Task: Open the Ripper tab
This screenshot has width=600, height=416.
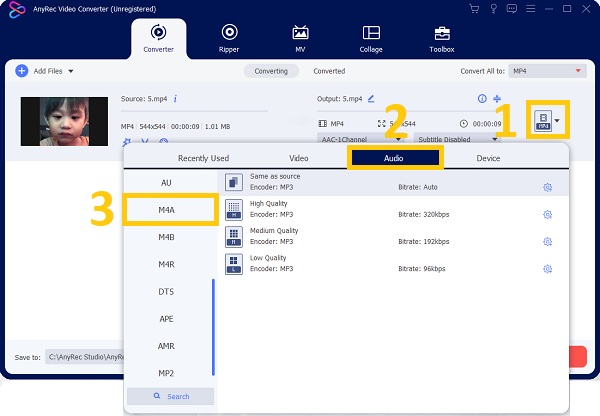Action: (229, 39)
